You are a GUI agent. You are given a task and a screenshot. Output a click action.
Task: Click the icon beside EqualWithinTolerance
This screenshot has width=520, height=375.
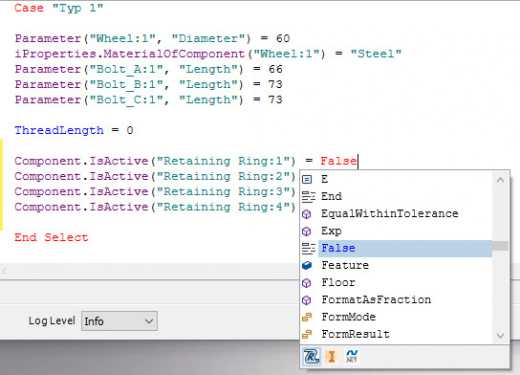click(x=306, y=214)
